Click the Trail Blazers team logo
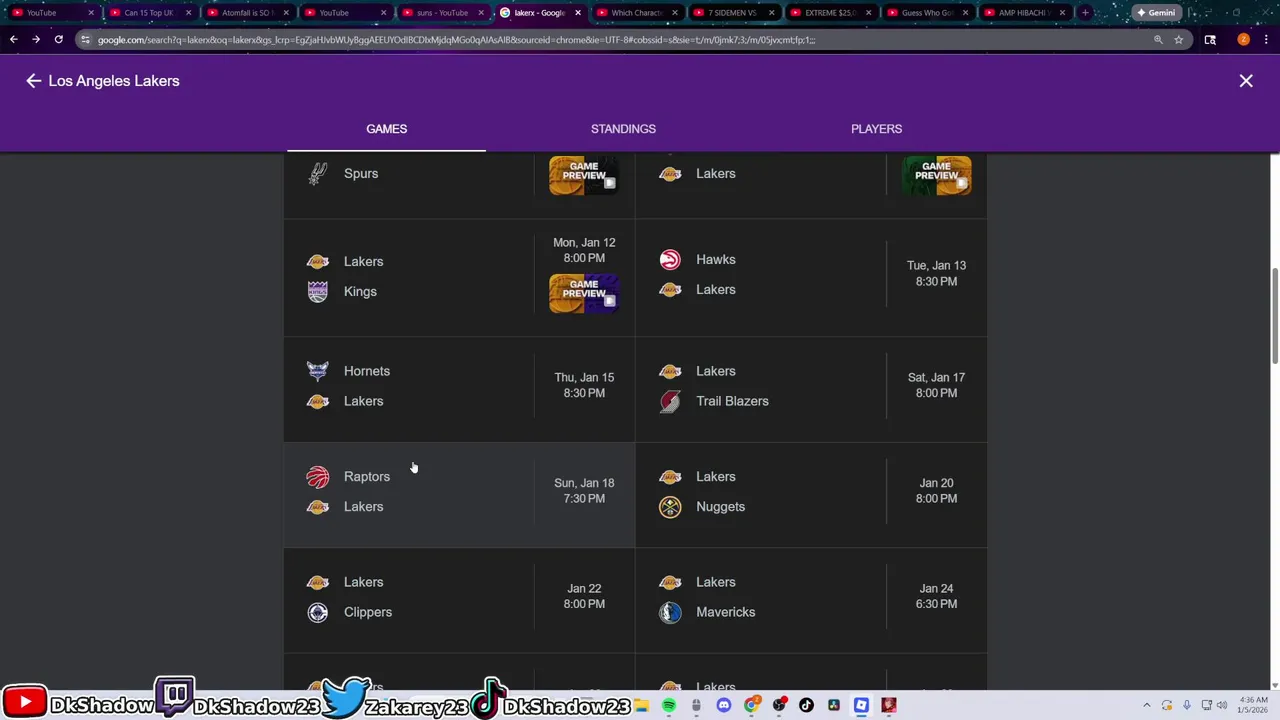This screenshot has width=1280, height=720. pyautogui.click(x=670, y=401)
